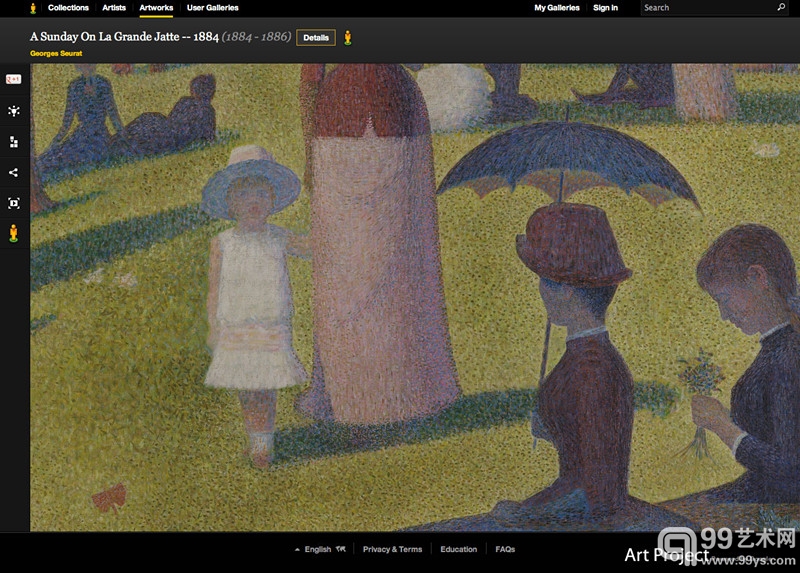Open the FAQs link
Image resolution: width=800 pixels, height=573 pixels.
coord(505,549)
